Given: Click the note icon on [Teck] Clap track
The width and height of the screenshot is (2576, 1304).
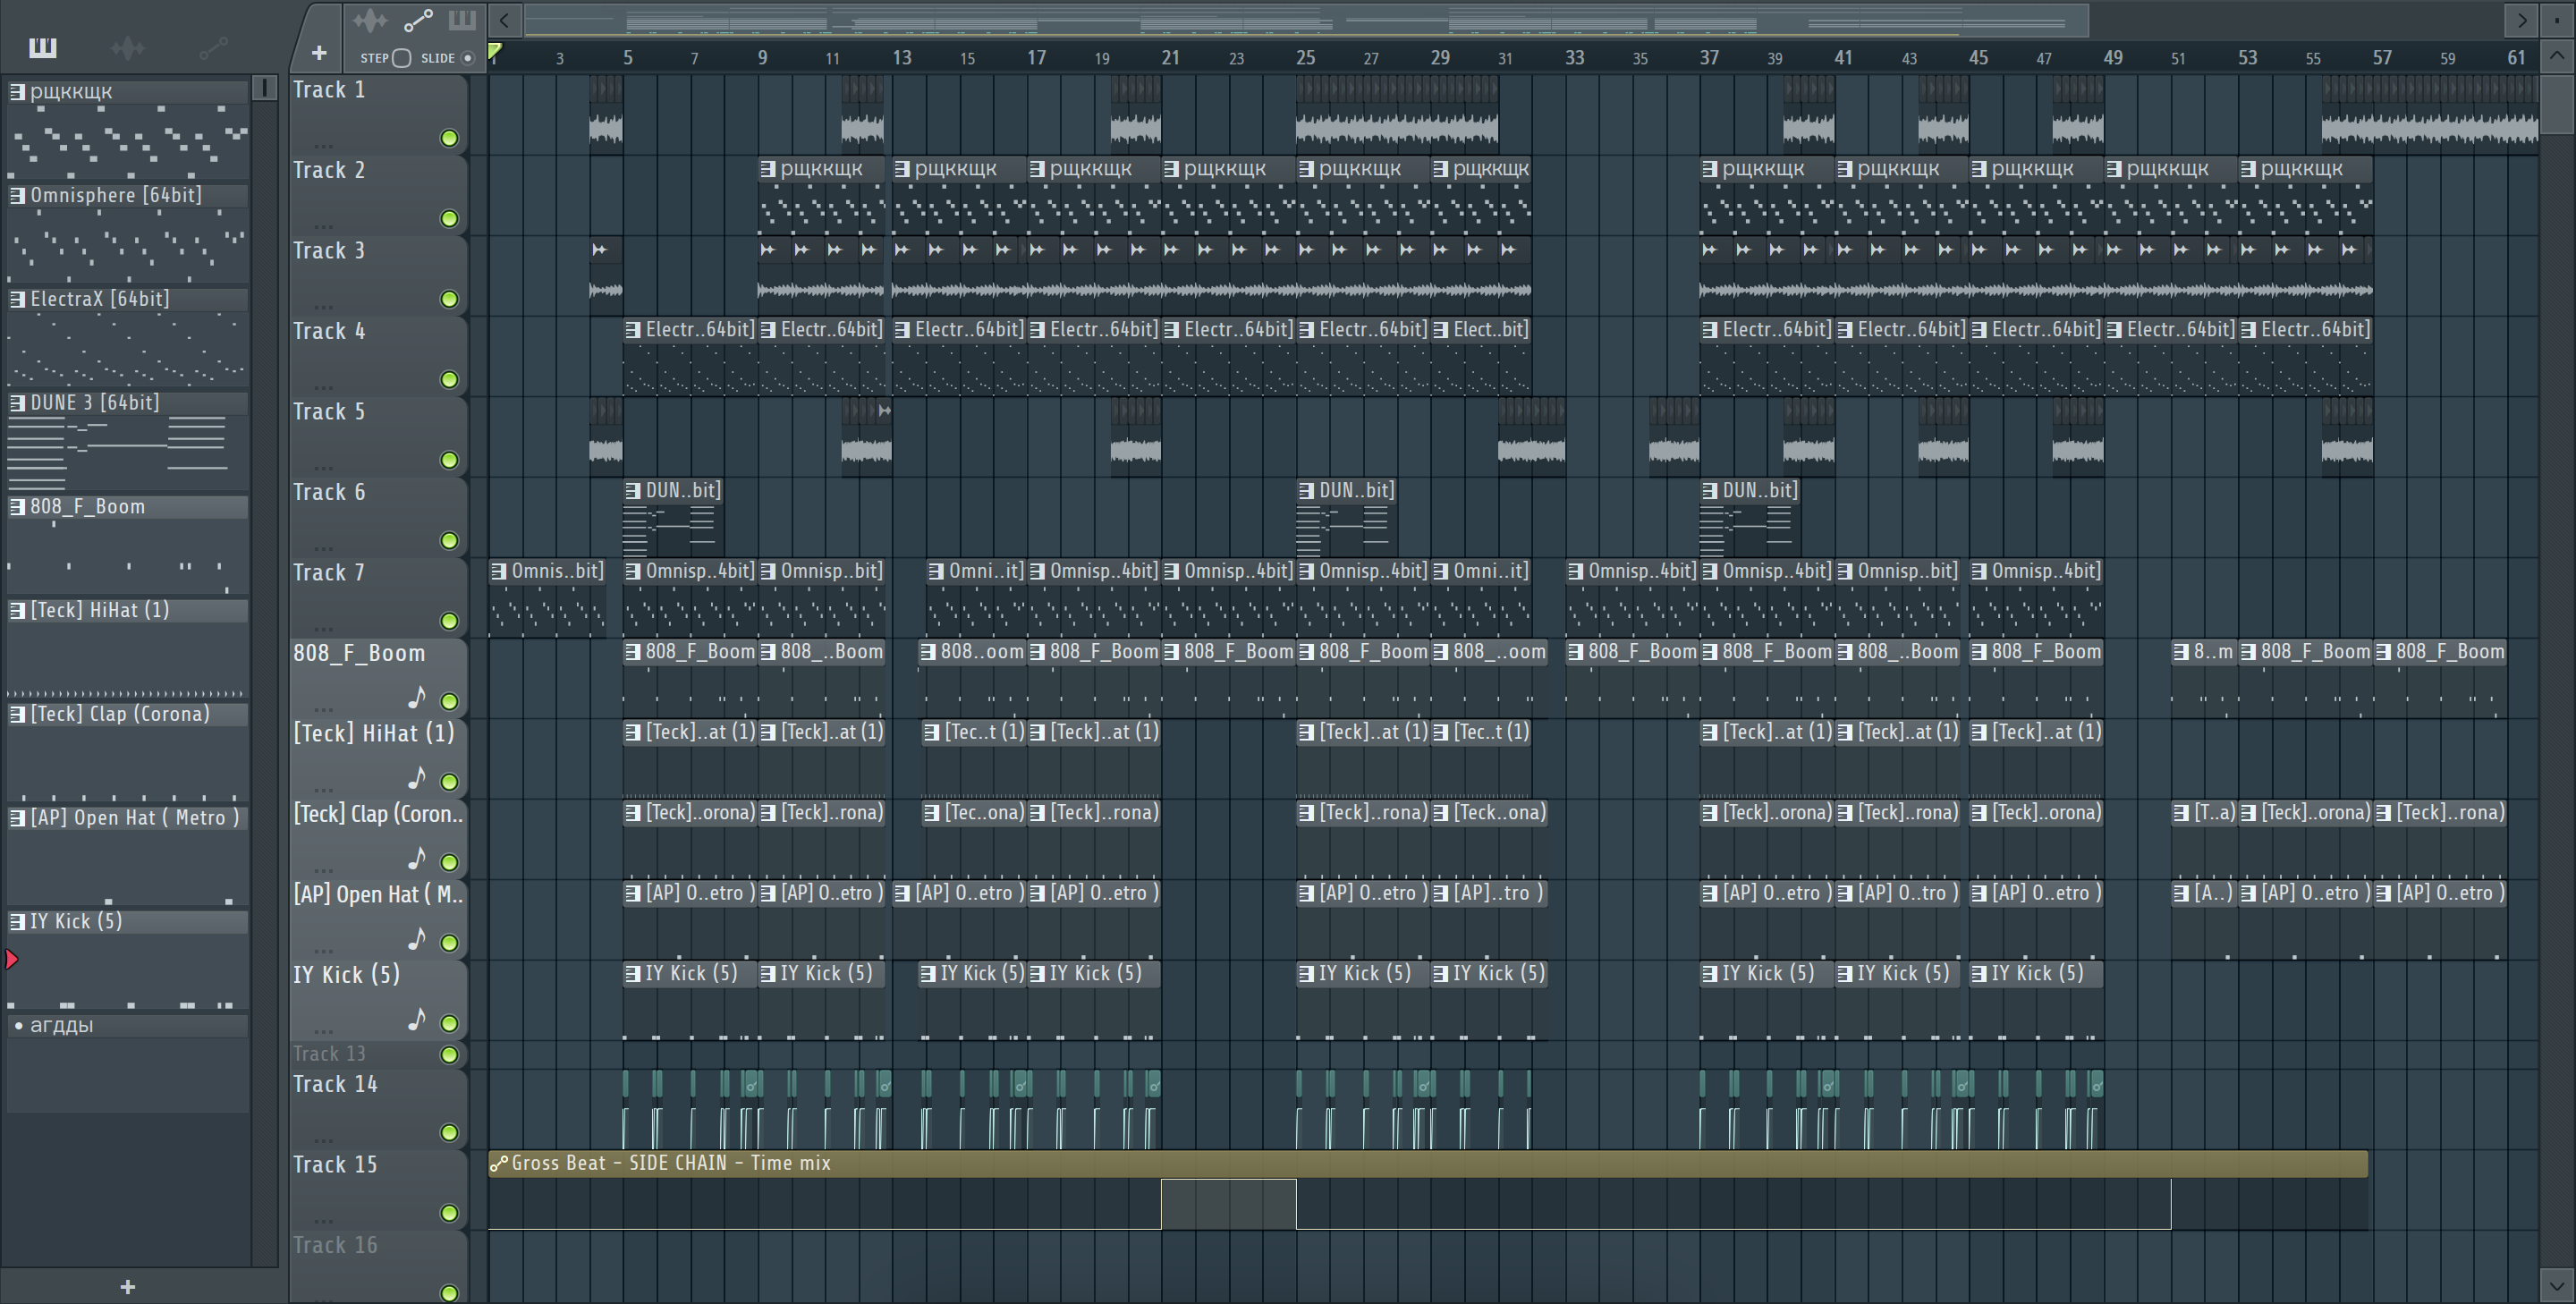Looking at the screenshot, I should 417,857.
